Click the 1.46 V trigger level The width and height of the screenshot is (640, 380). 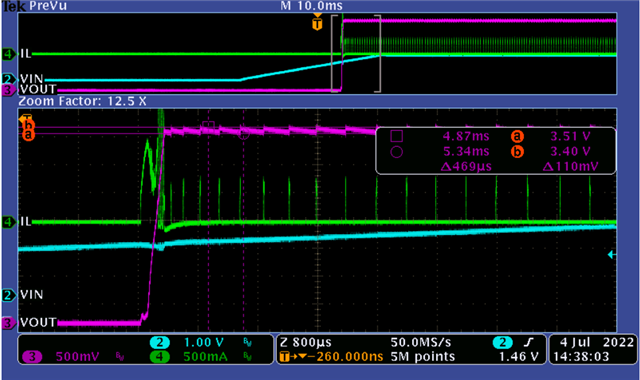(x=518, y=357)
